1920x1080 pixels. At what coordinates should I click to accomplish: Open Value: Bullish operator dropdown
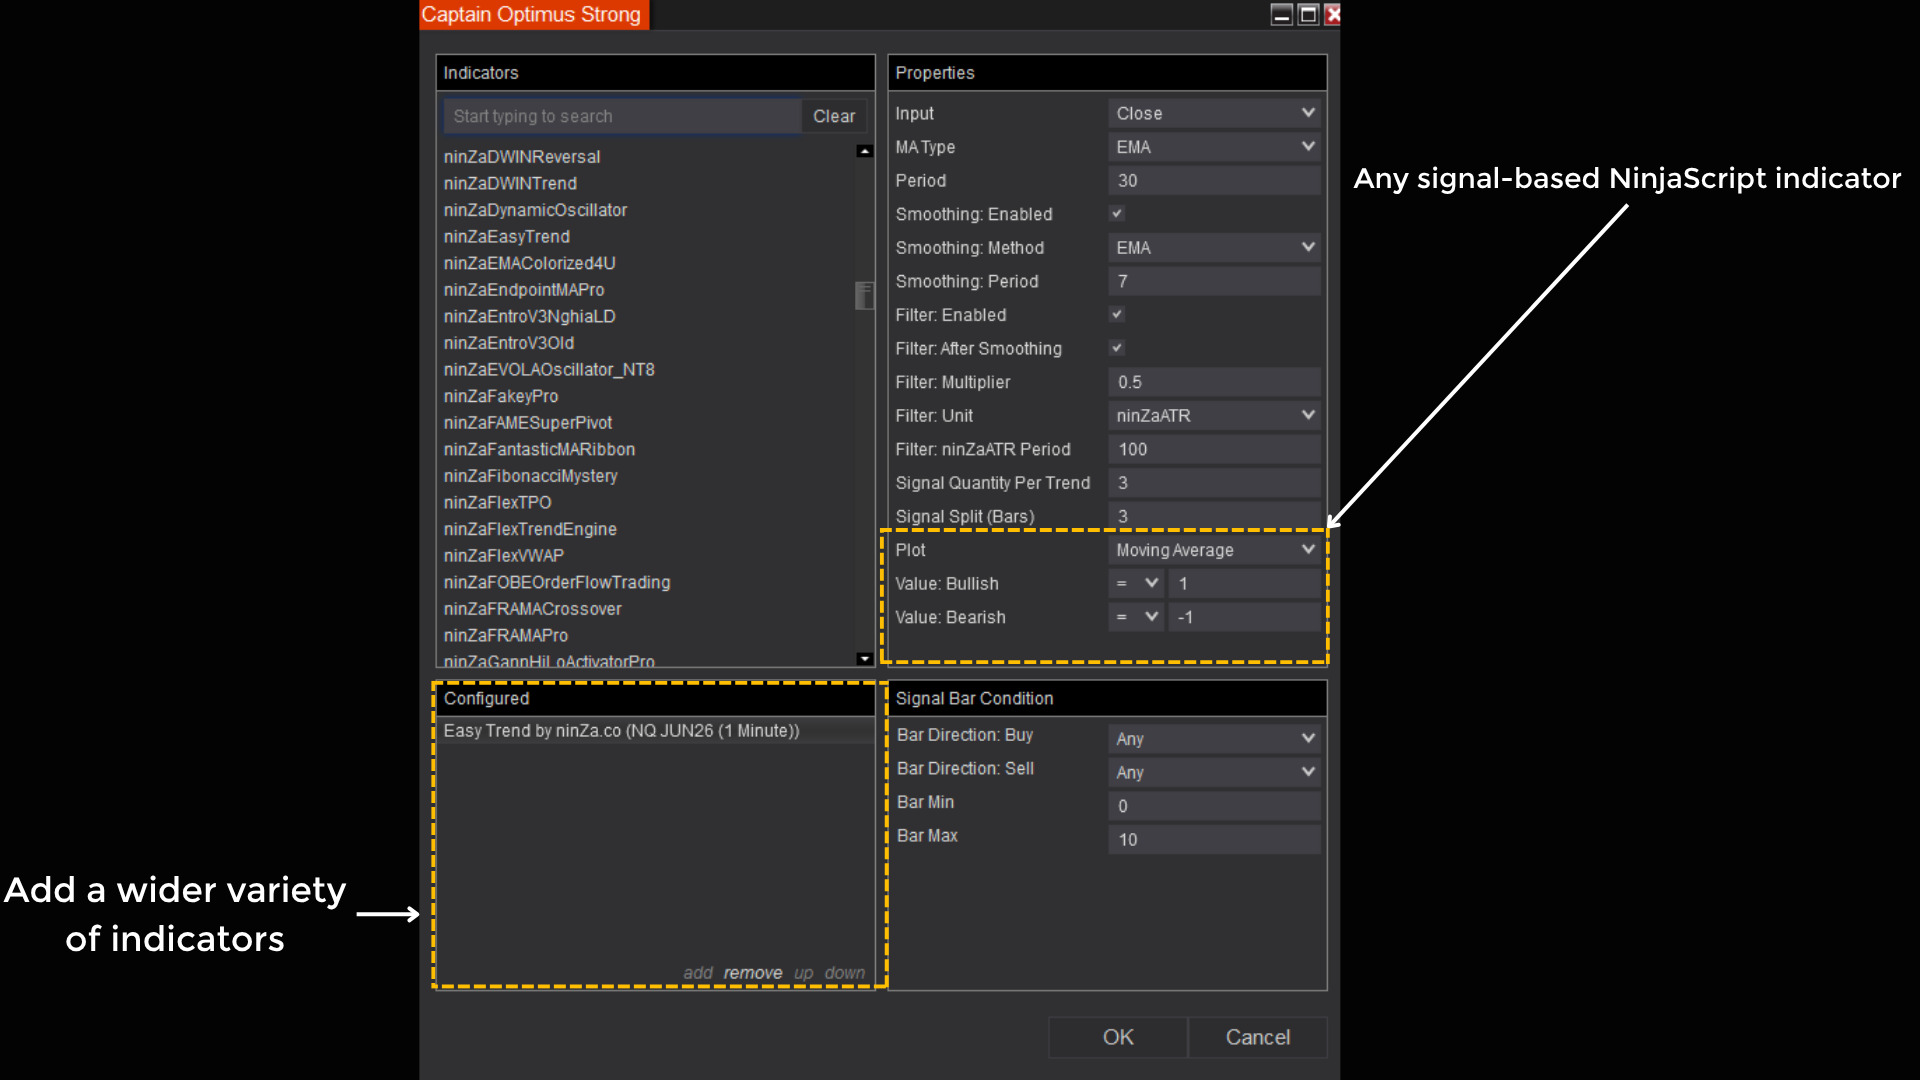1137,584
